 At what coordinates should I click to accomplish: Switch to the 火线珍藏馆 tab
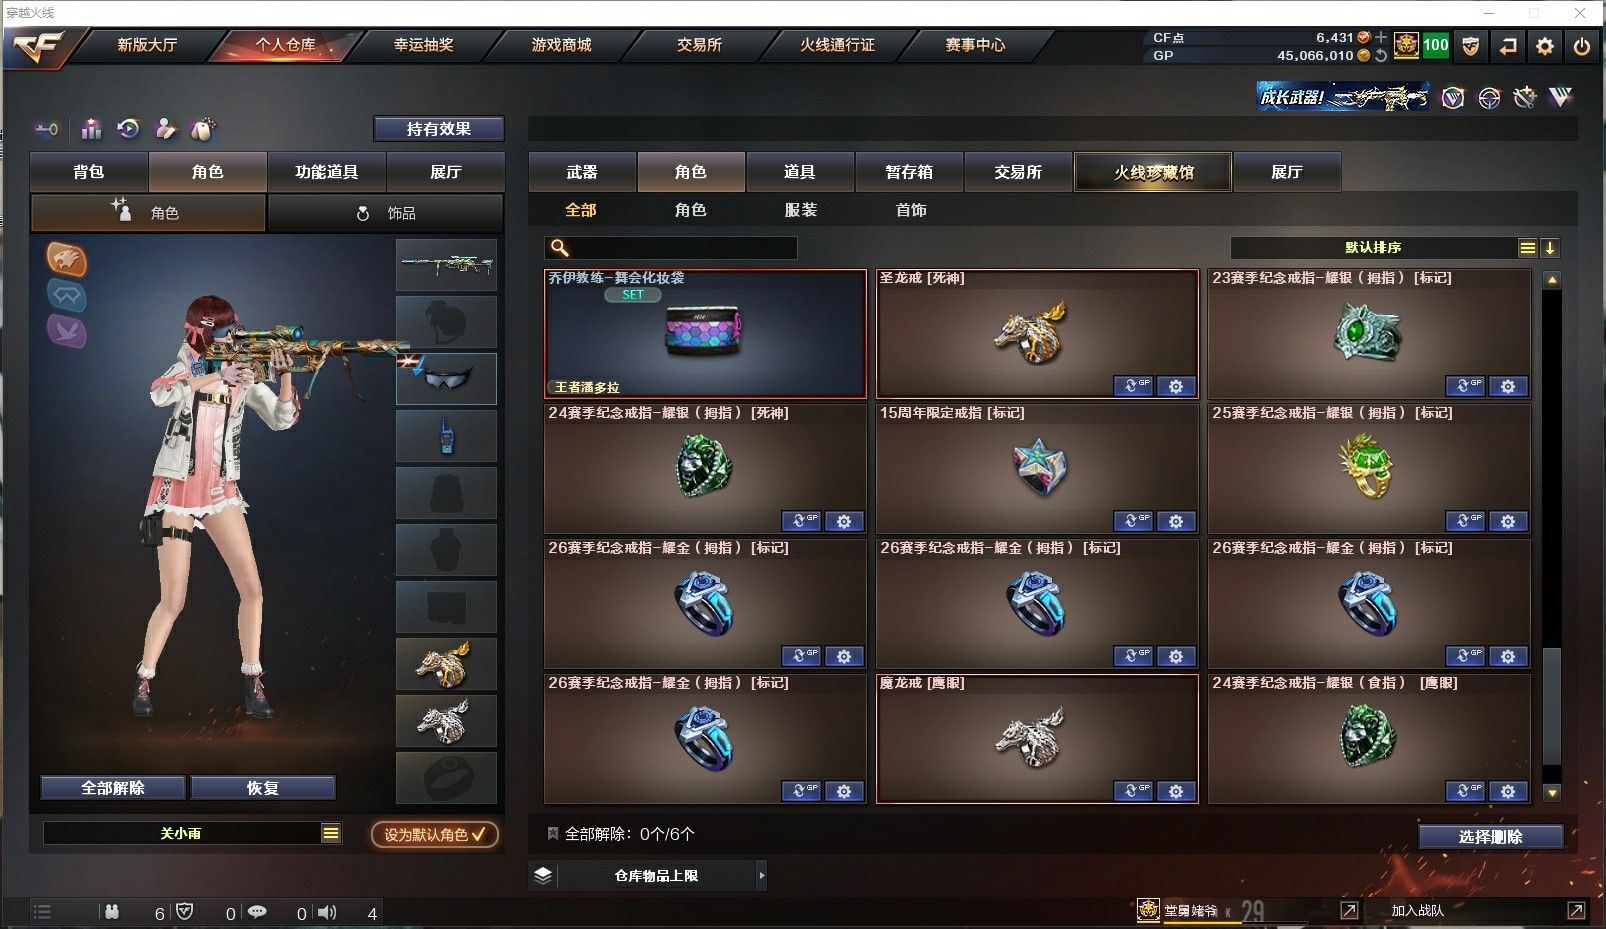tap(1153, 172)
